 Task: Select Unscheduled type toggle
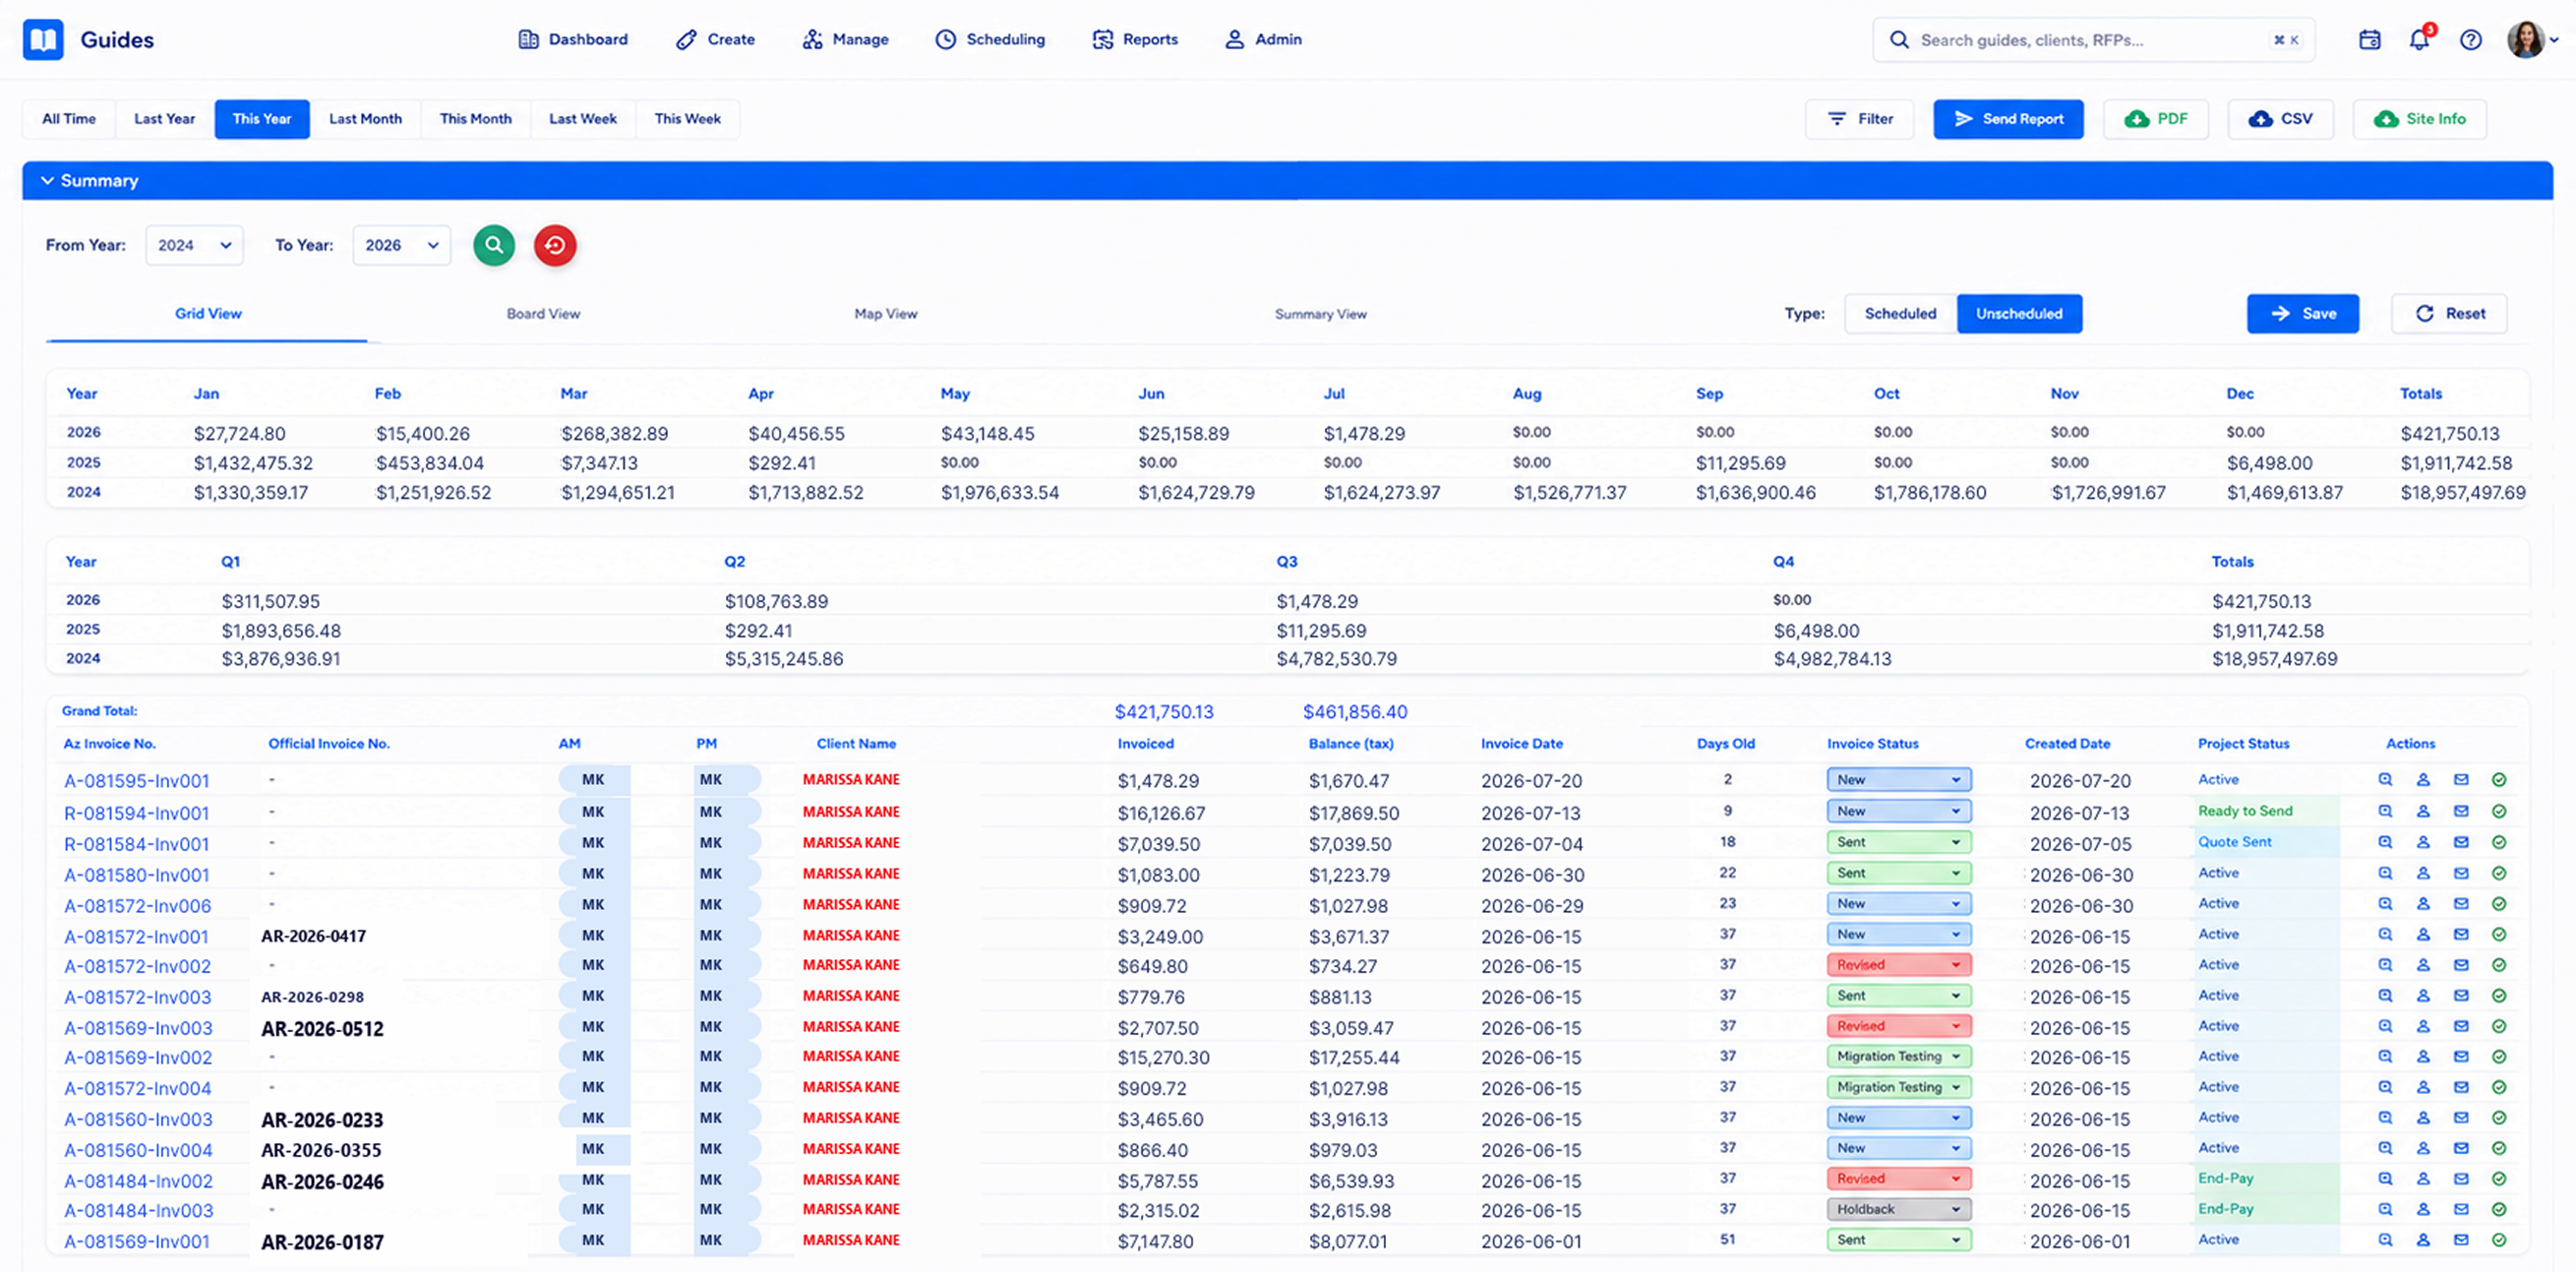click(x=2019, y=314)
